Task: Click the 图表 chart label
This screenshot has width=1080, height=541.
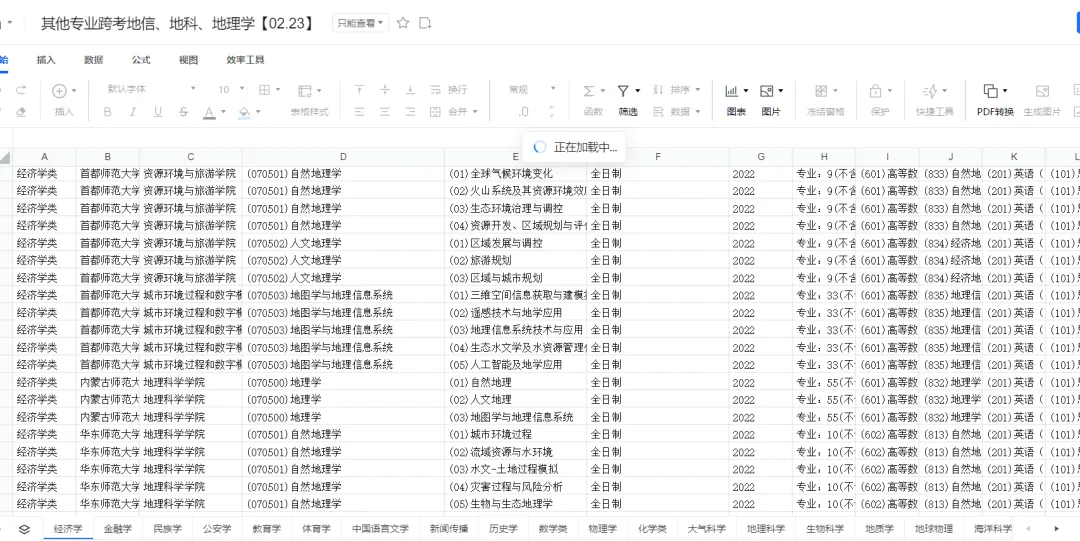Action: (736, 112)
